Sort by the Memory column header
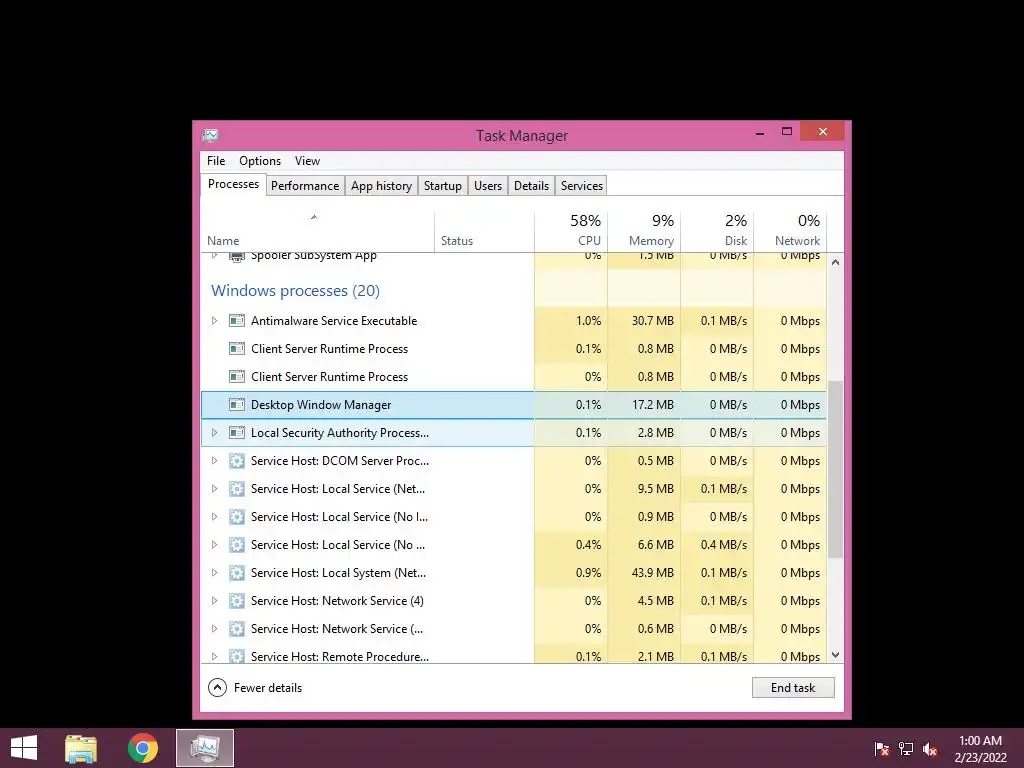The width and height of the screenshot is (1024, 768). 644,231
